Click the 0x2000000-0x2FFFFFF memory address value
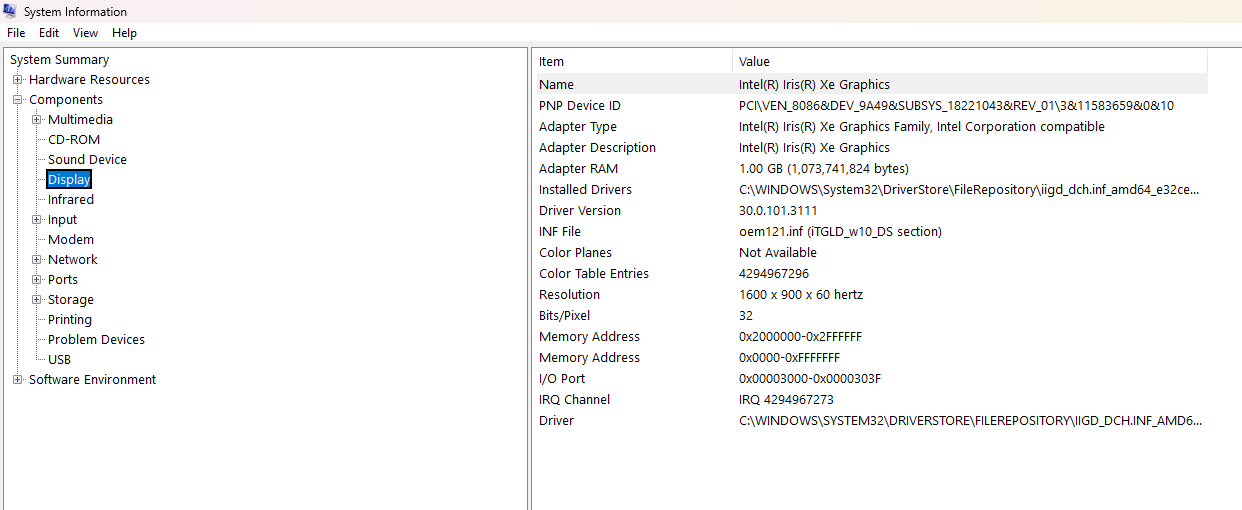 800,337
